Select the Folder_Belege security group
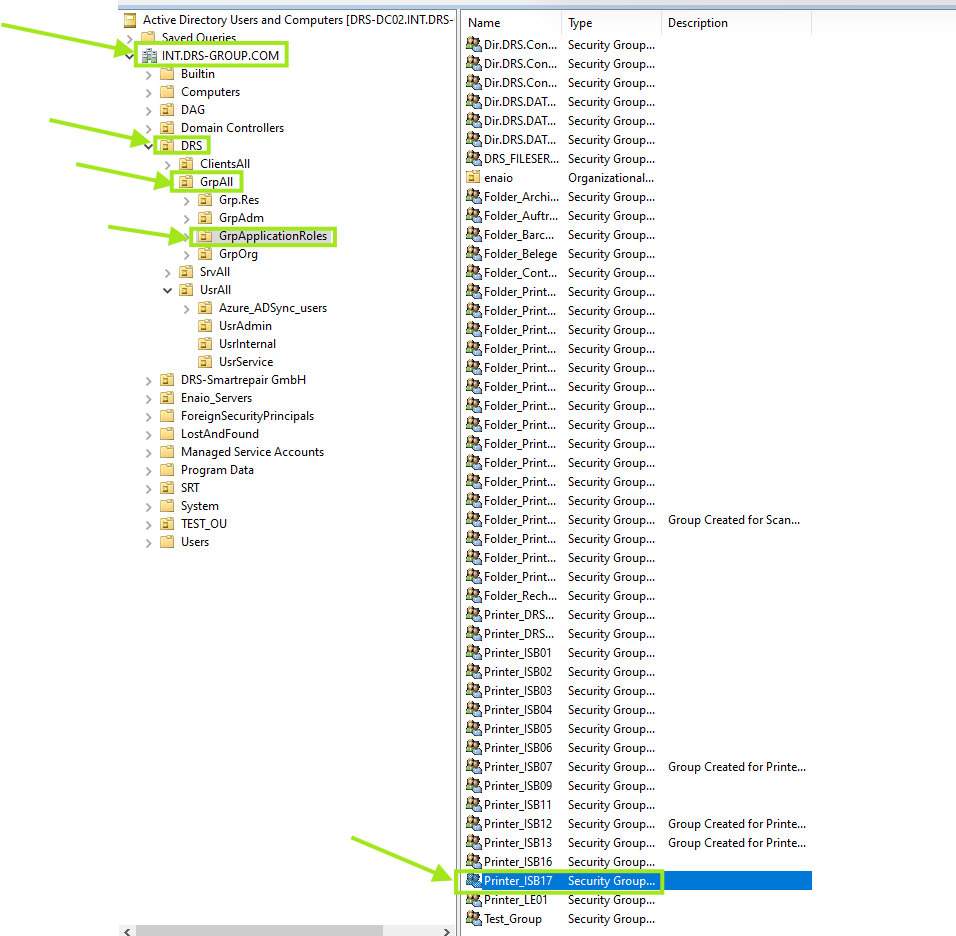Screen dimensions: 956x936 520,254
